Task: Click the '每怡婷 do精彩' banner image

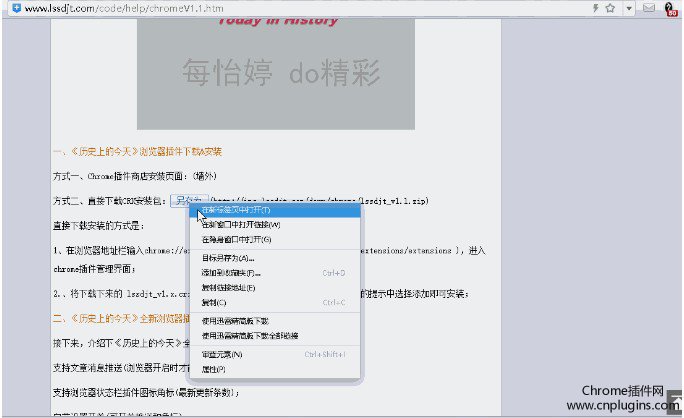Action: tap(276, 73)
